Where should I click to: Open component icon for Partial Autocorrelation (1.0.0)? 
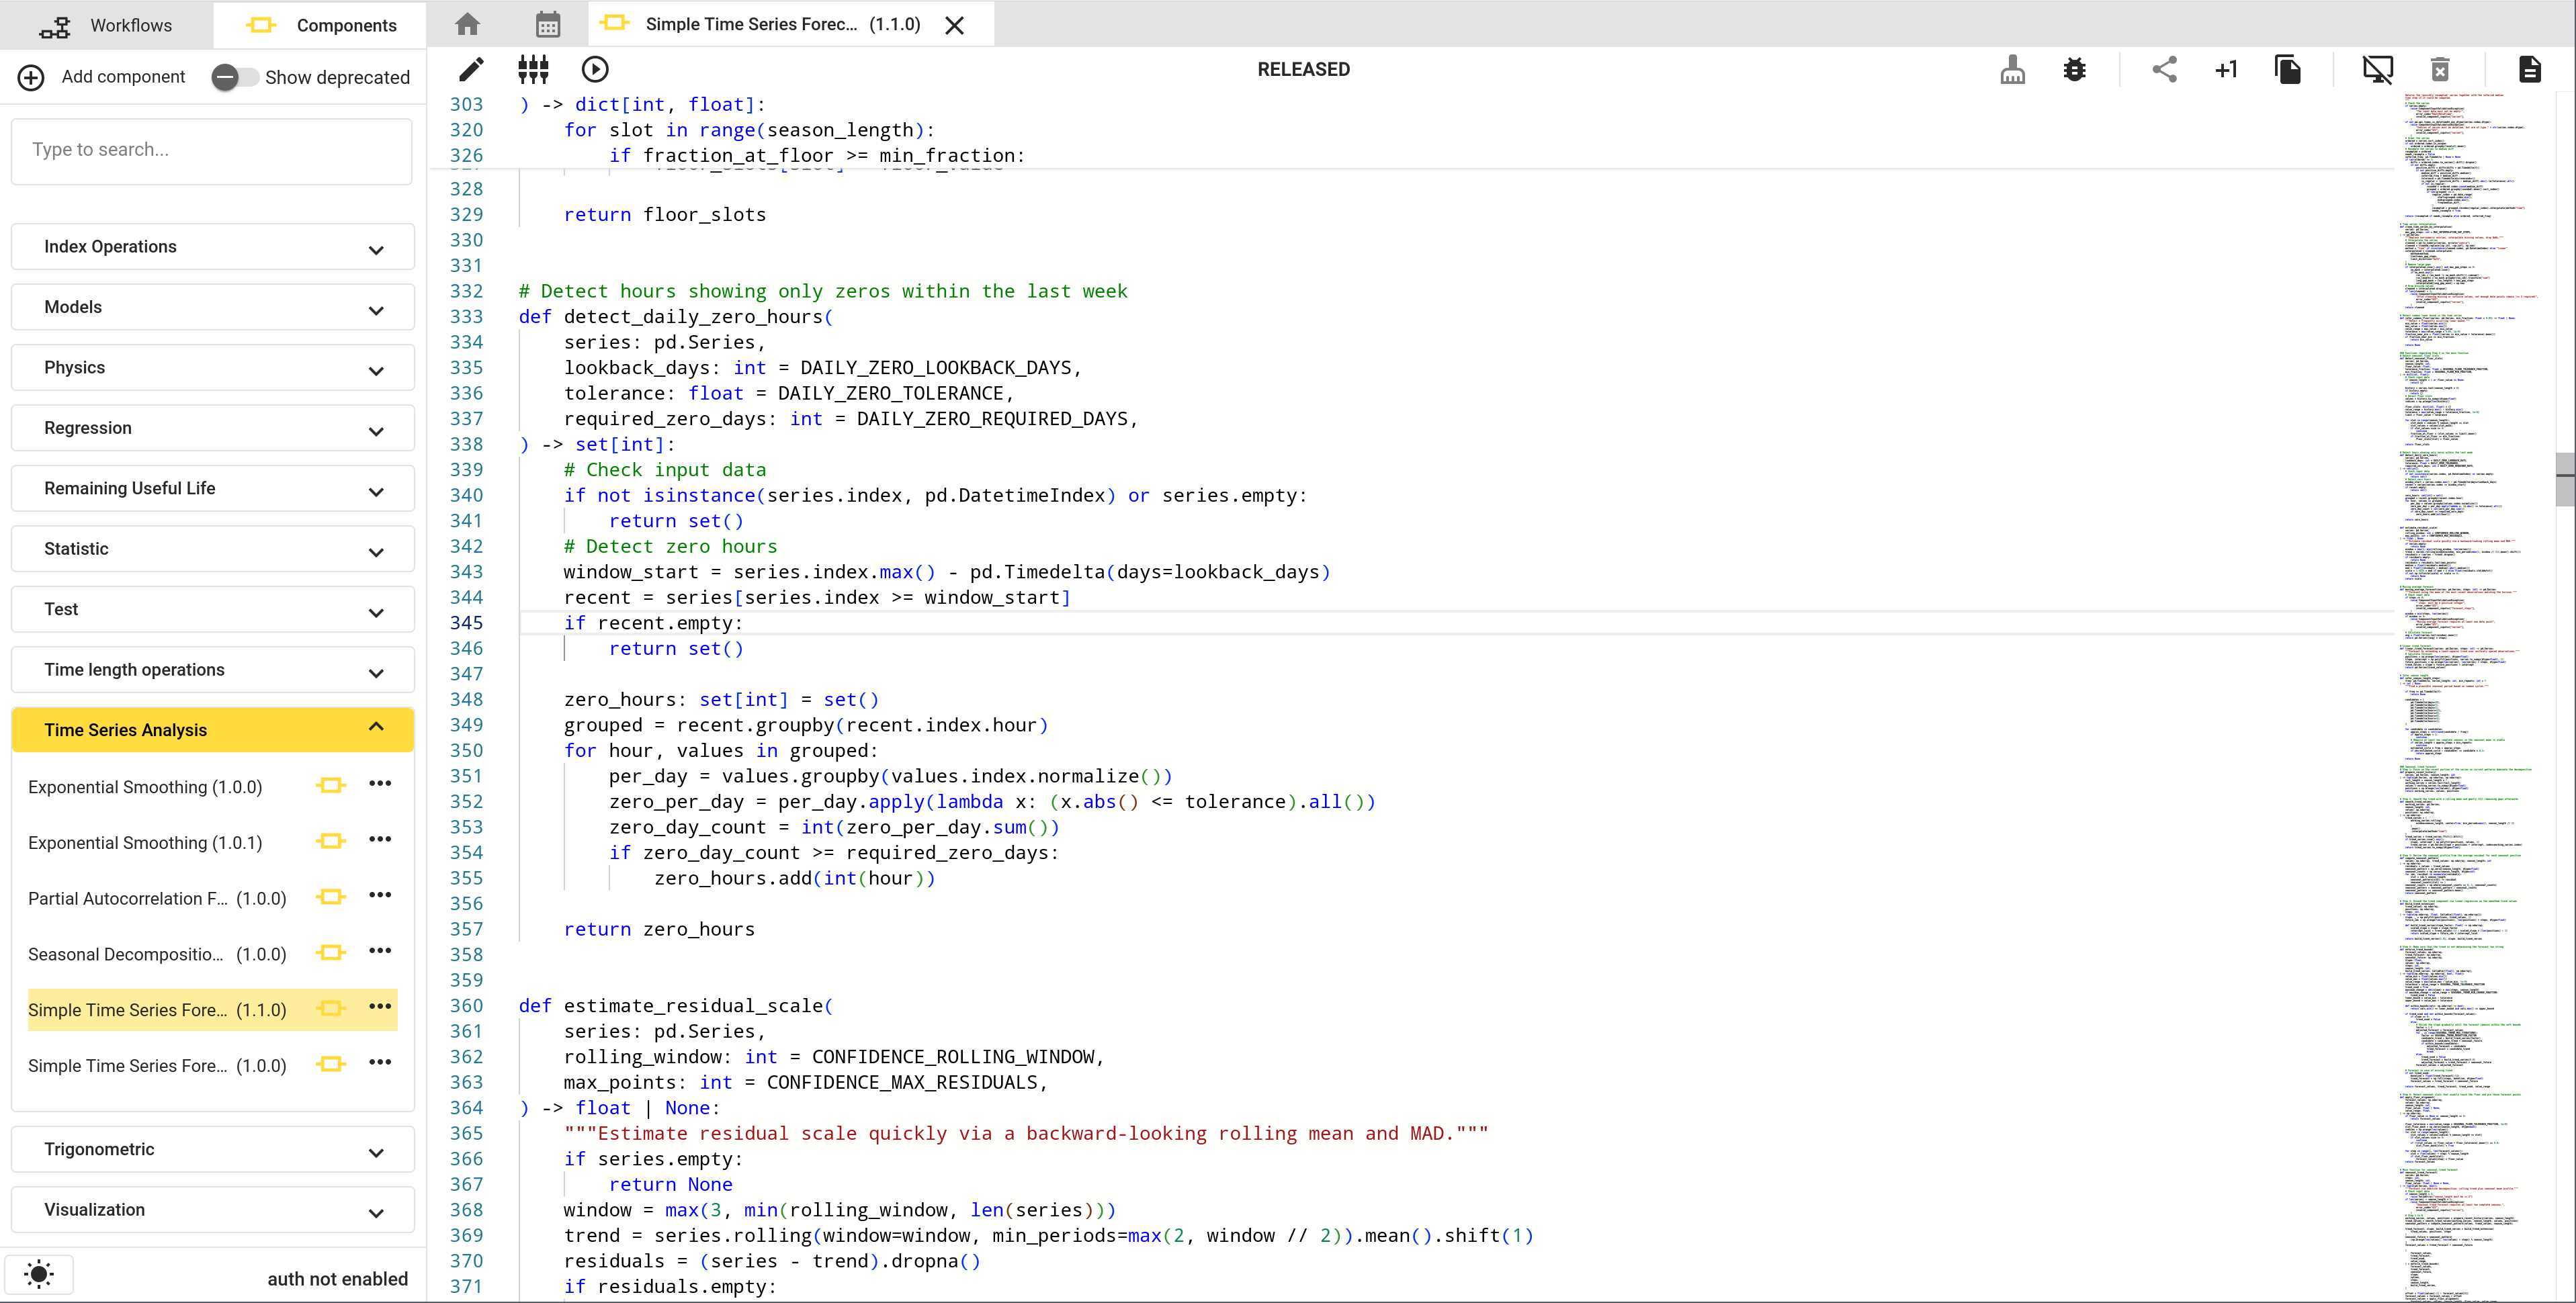point(331,897)
